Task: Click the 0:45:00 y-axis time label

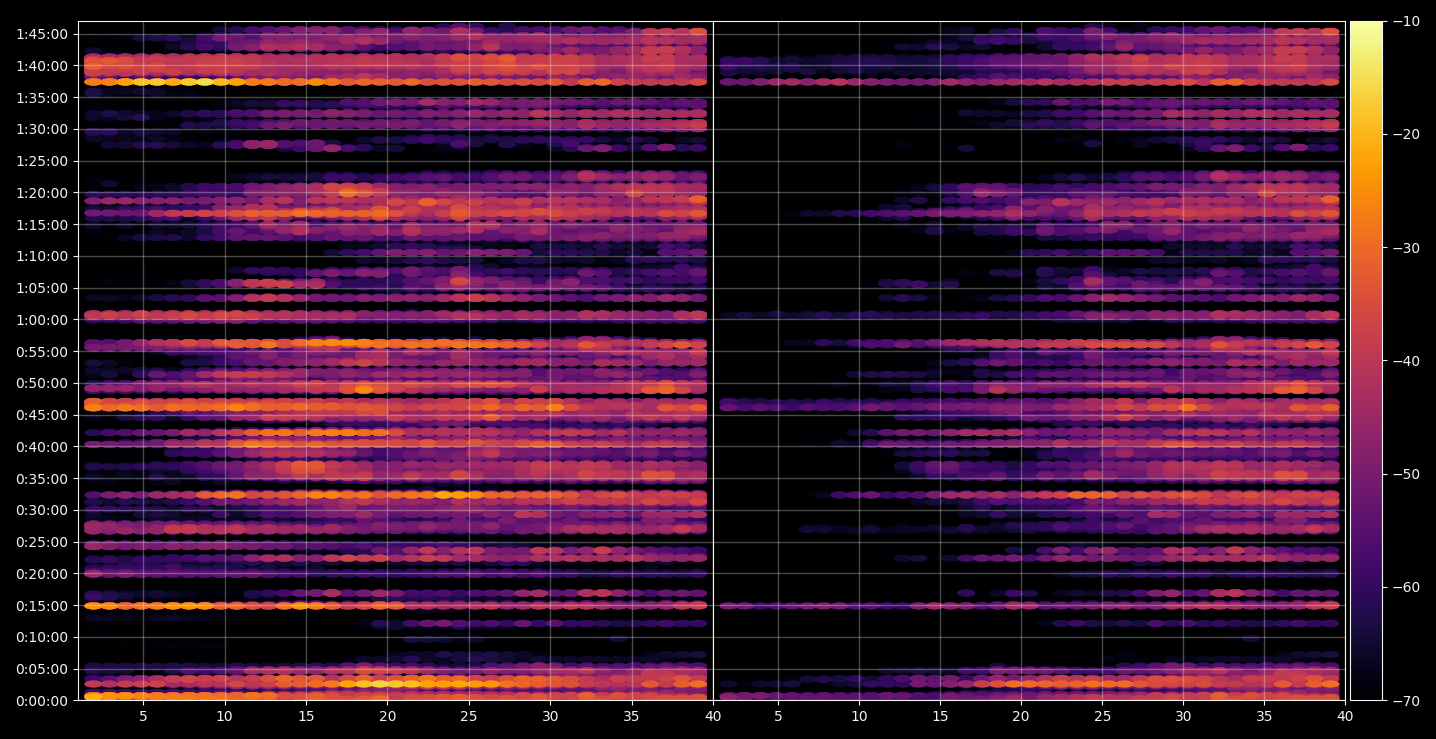Action: (42, 415)
